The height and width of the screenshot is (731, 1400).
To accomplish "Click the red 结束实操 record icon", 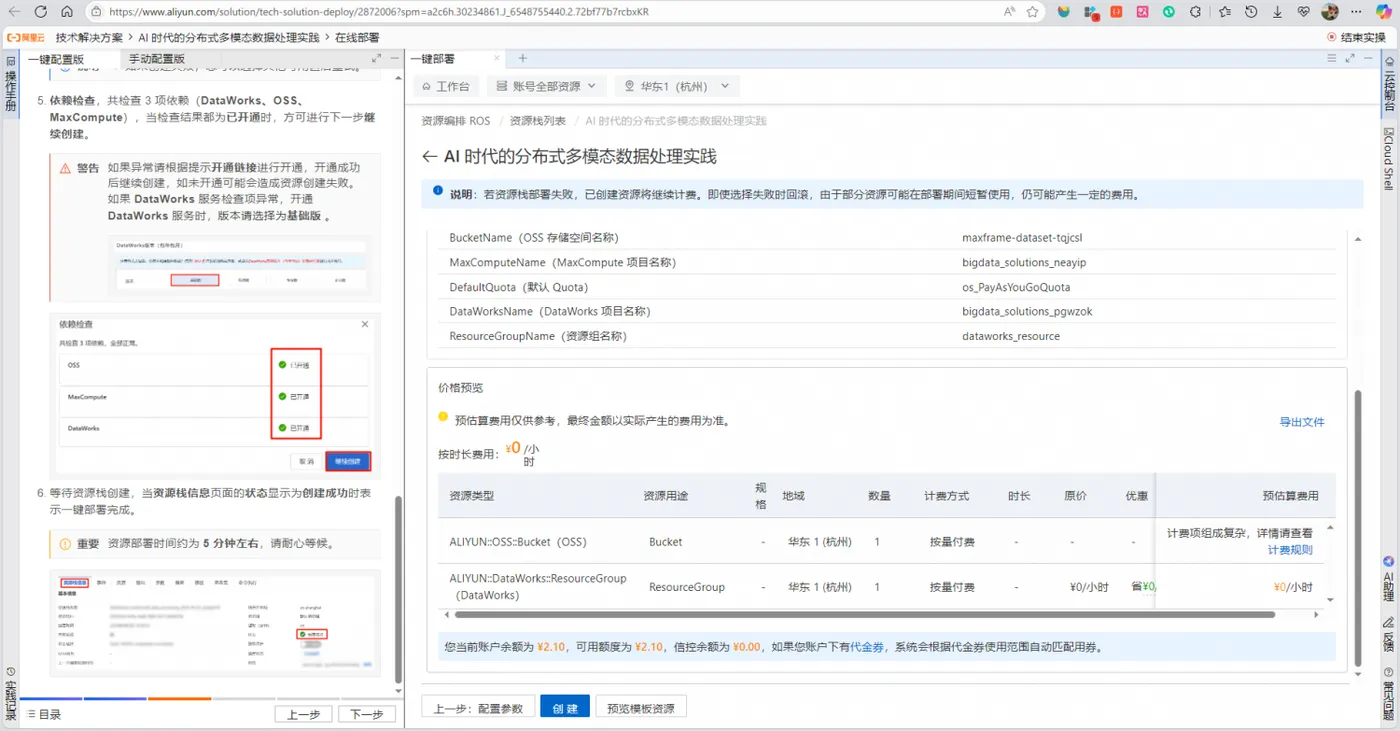I will (x=1331, y=37).
